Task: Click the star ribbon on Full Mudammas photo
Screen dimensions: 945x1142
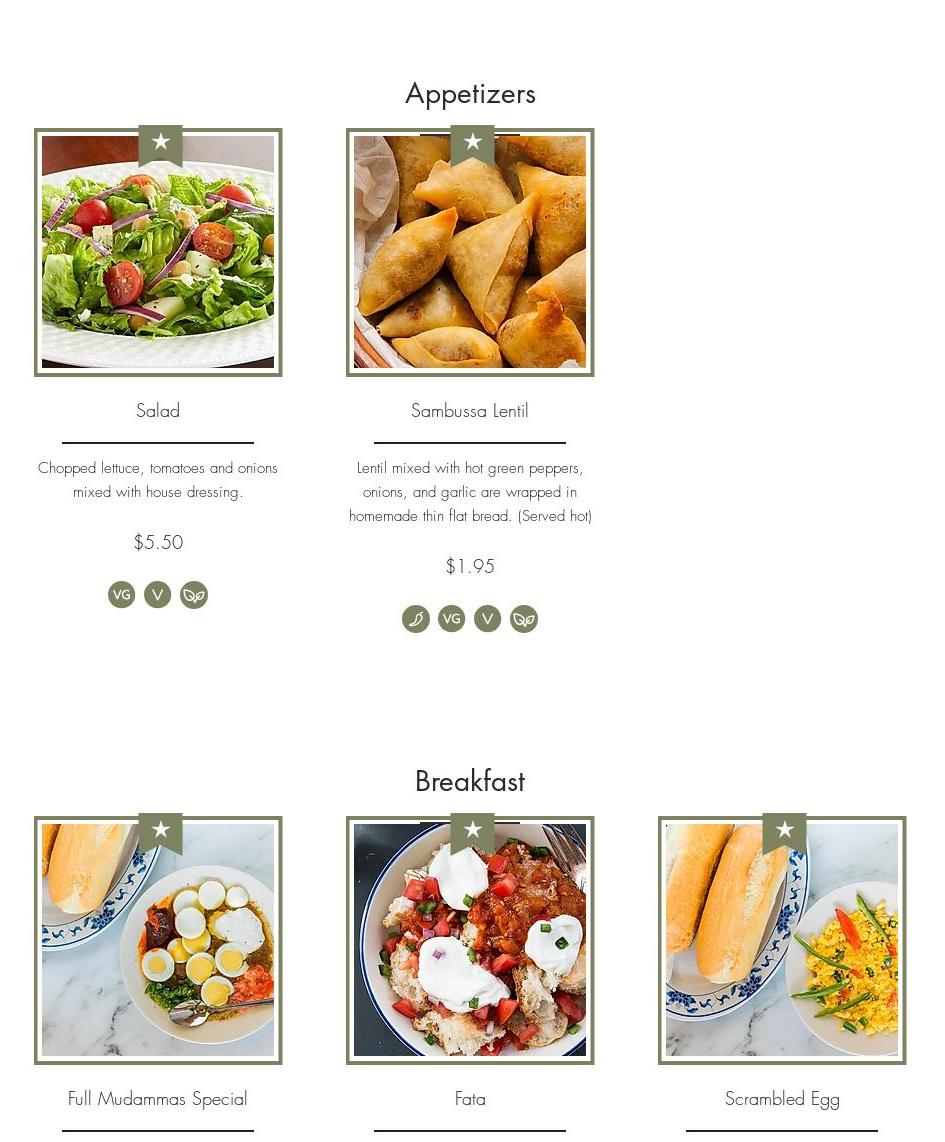Action: tap(160, 833)
